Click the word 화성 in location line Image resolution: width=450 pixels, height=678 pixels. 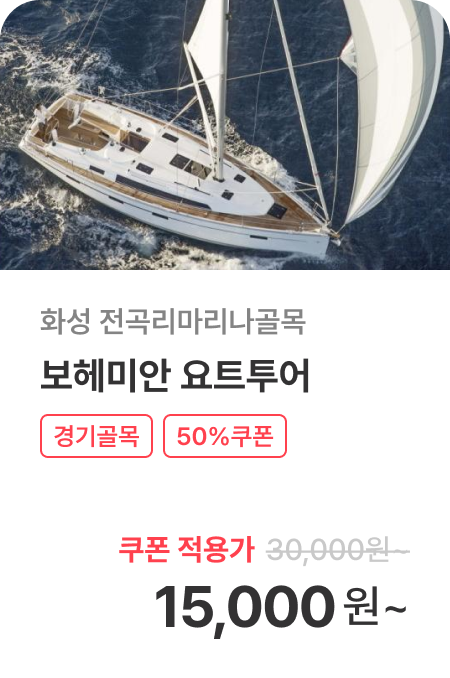pyautogui.click(x=65, y=321)
